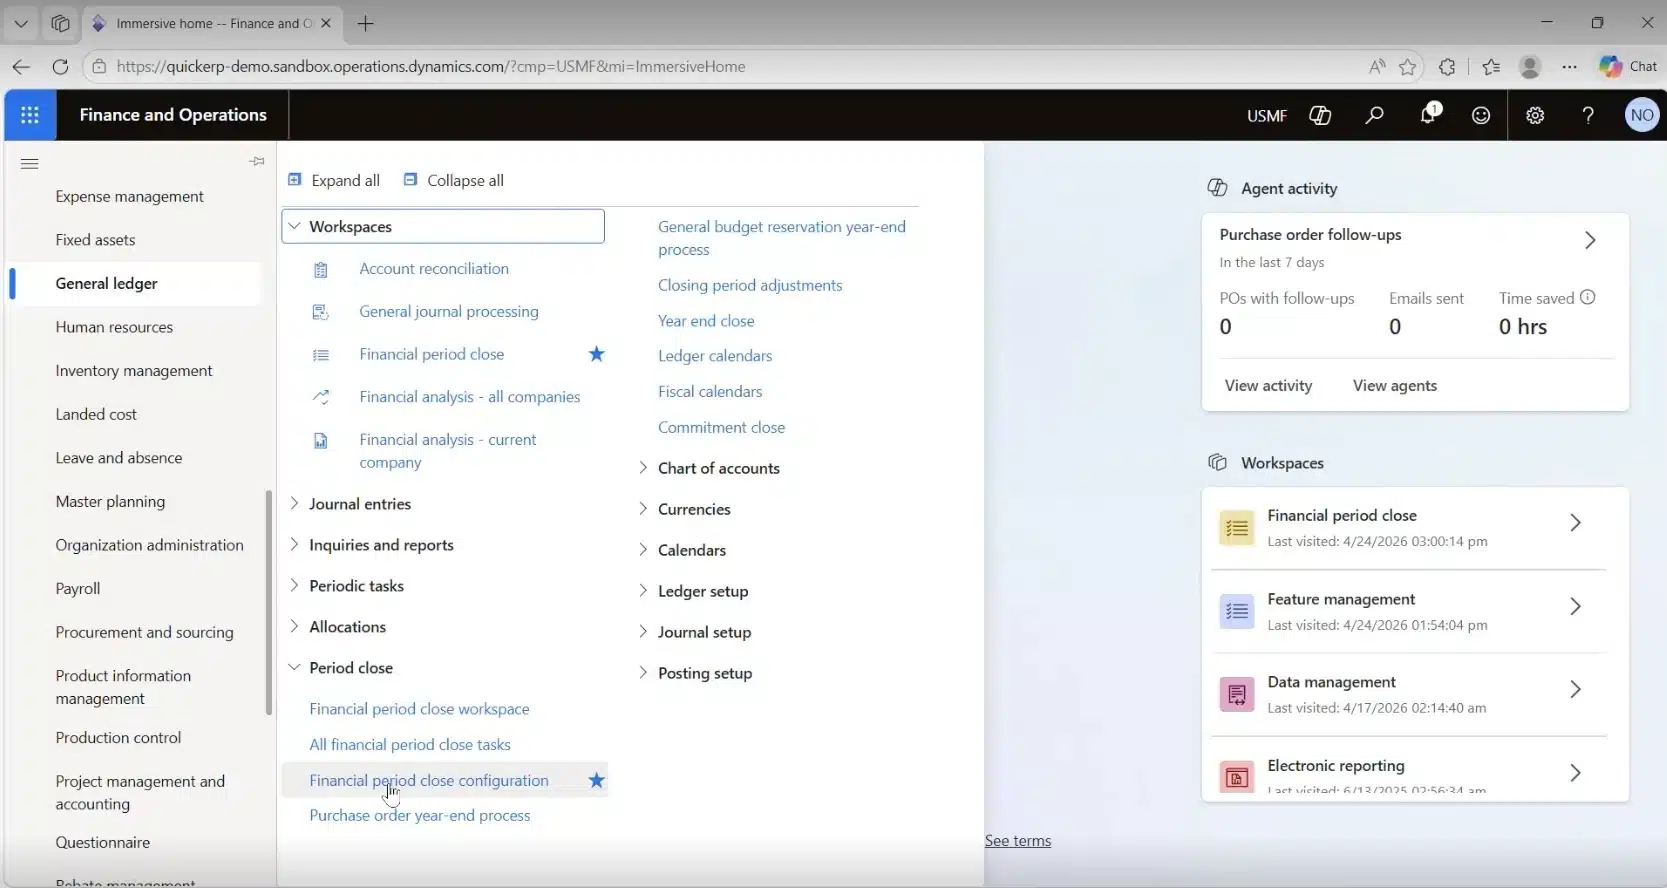The width and height of the screenshot is (1667, 888).
Task: Open the NO user account avatar
Action: (1642, 115)
